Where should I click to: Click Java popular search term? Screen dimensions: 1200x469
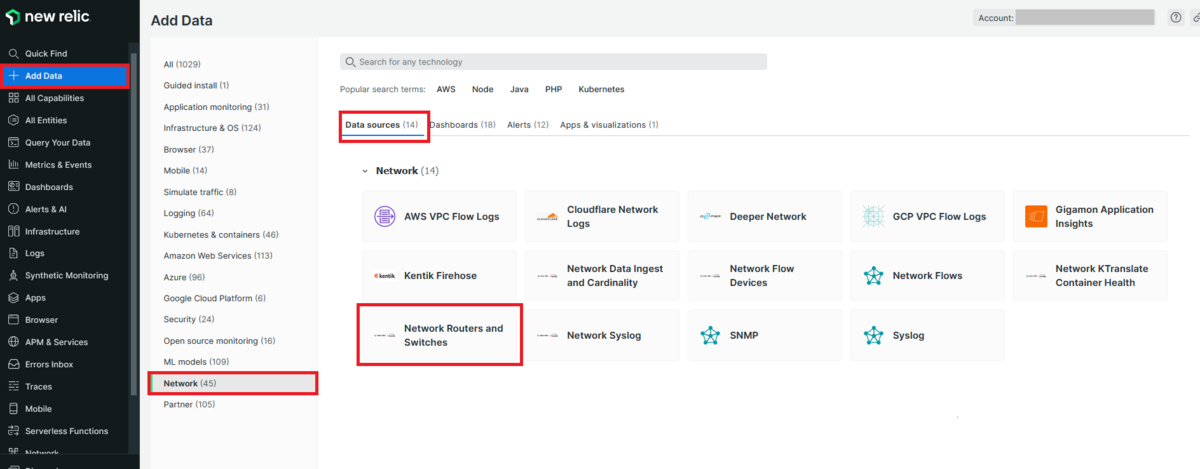coord(519,89)
